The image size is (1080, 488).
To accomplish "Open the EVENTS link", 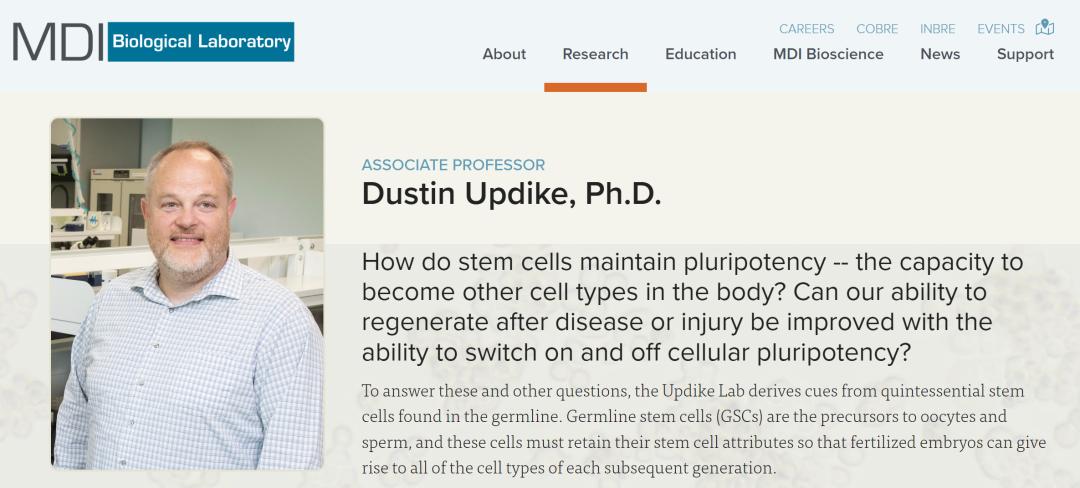I will [1001, 29].
